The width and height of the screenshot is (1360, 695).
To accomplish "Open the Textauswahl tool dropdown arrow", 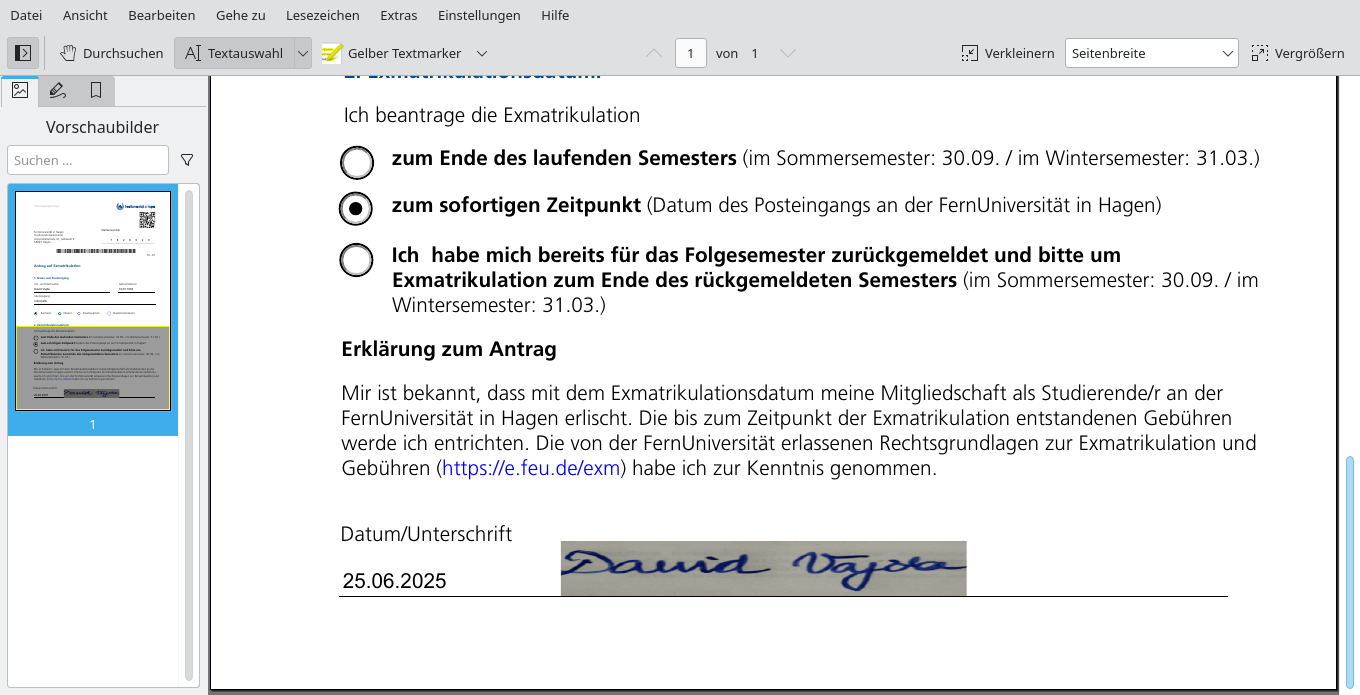I will tap(302, 53).
